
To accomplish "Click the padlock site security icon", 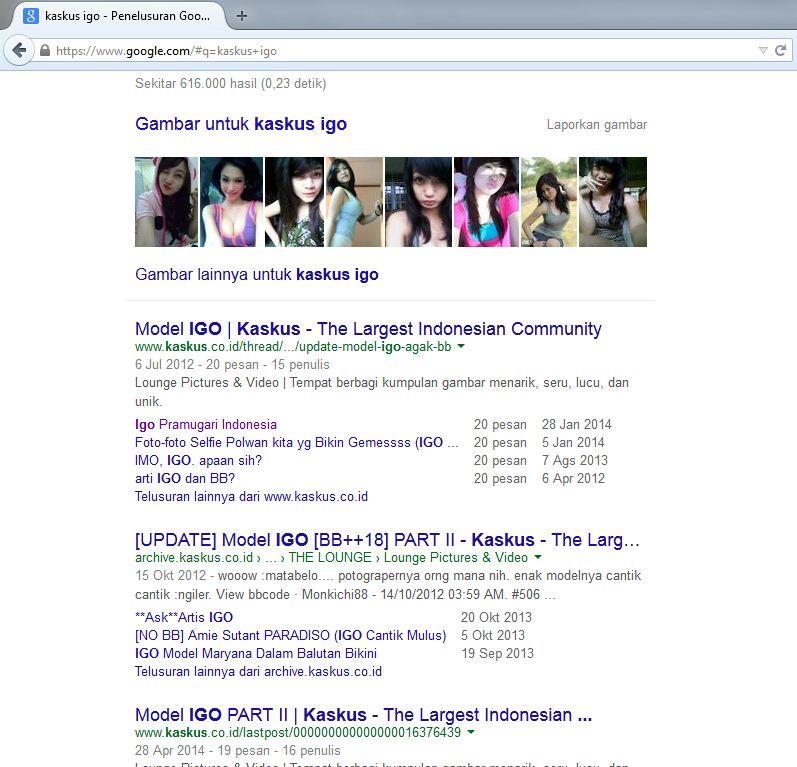I will [45, 50].
